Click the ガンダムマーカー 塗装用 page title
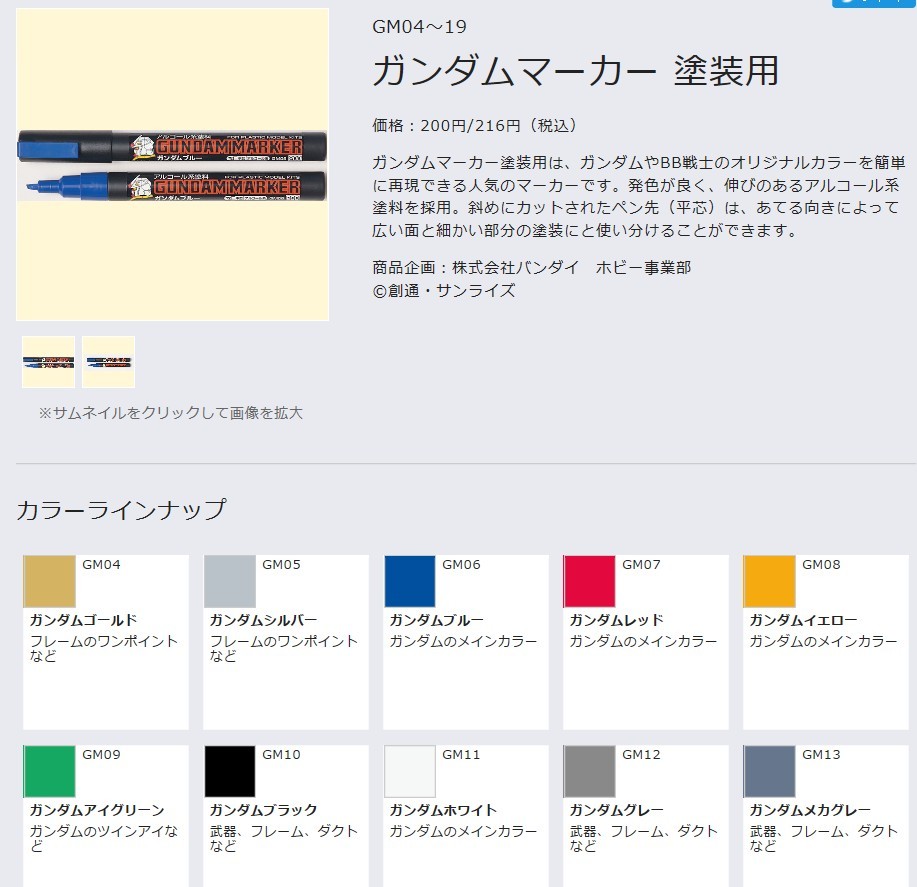 (x=575, y=71)
